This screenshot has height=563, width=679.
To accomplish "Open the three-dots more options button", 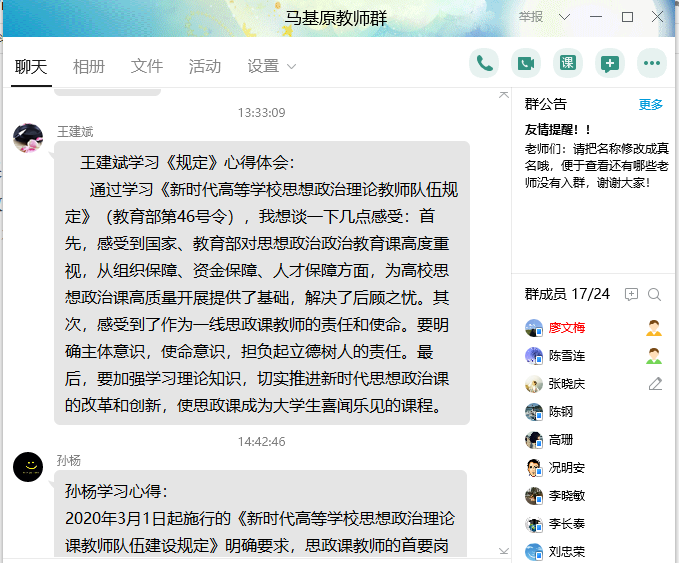I will pyautogui.click(x=652, y=64).
